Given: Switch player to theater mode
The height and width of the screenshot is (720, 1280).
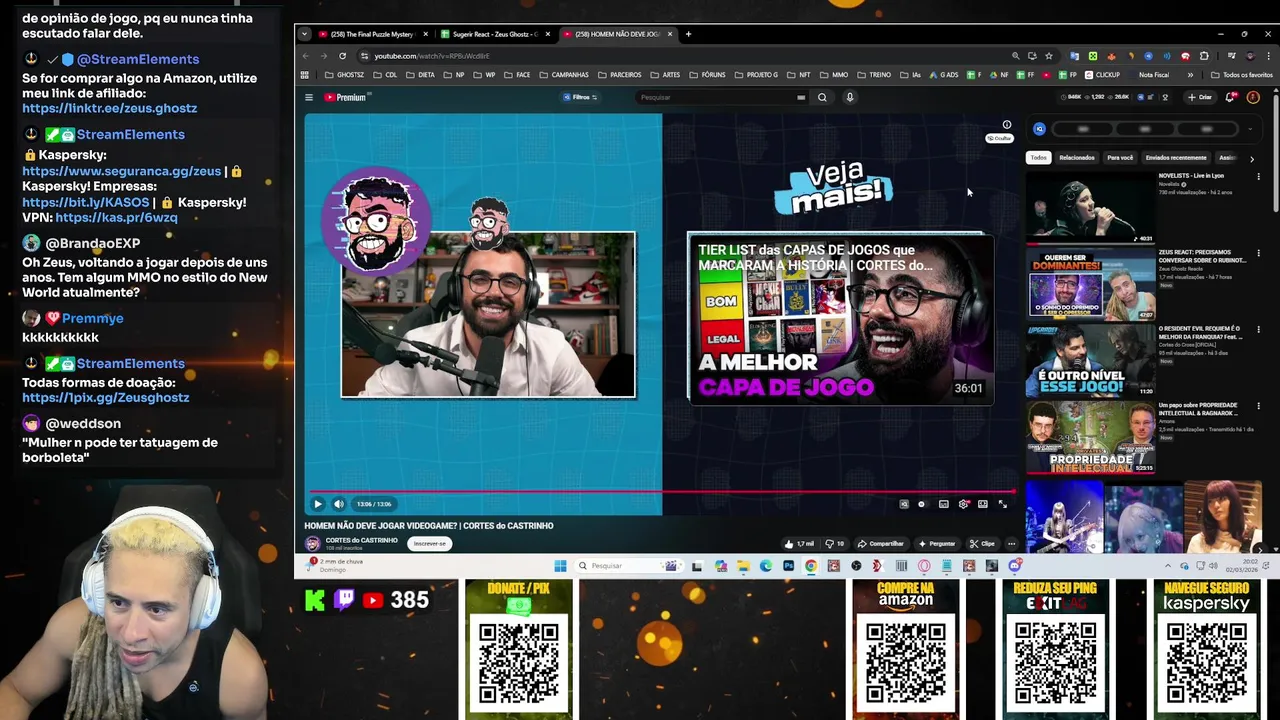Looking at the screenshot, I should tap(983, 504).
